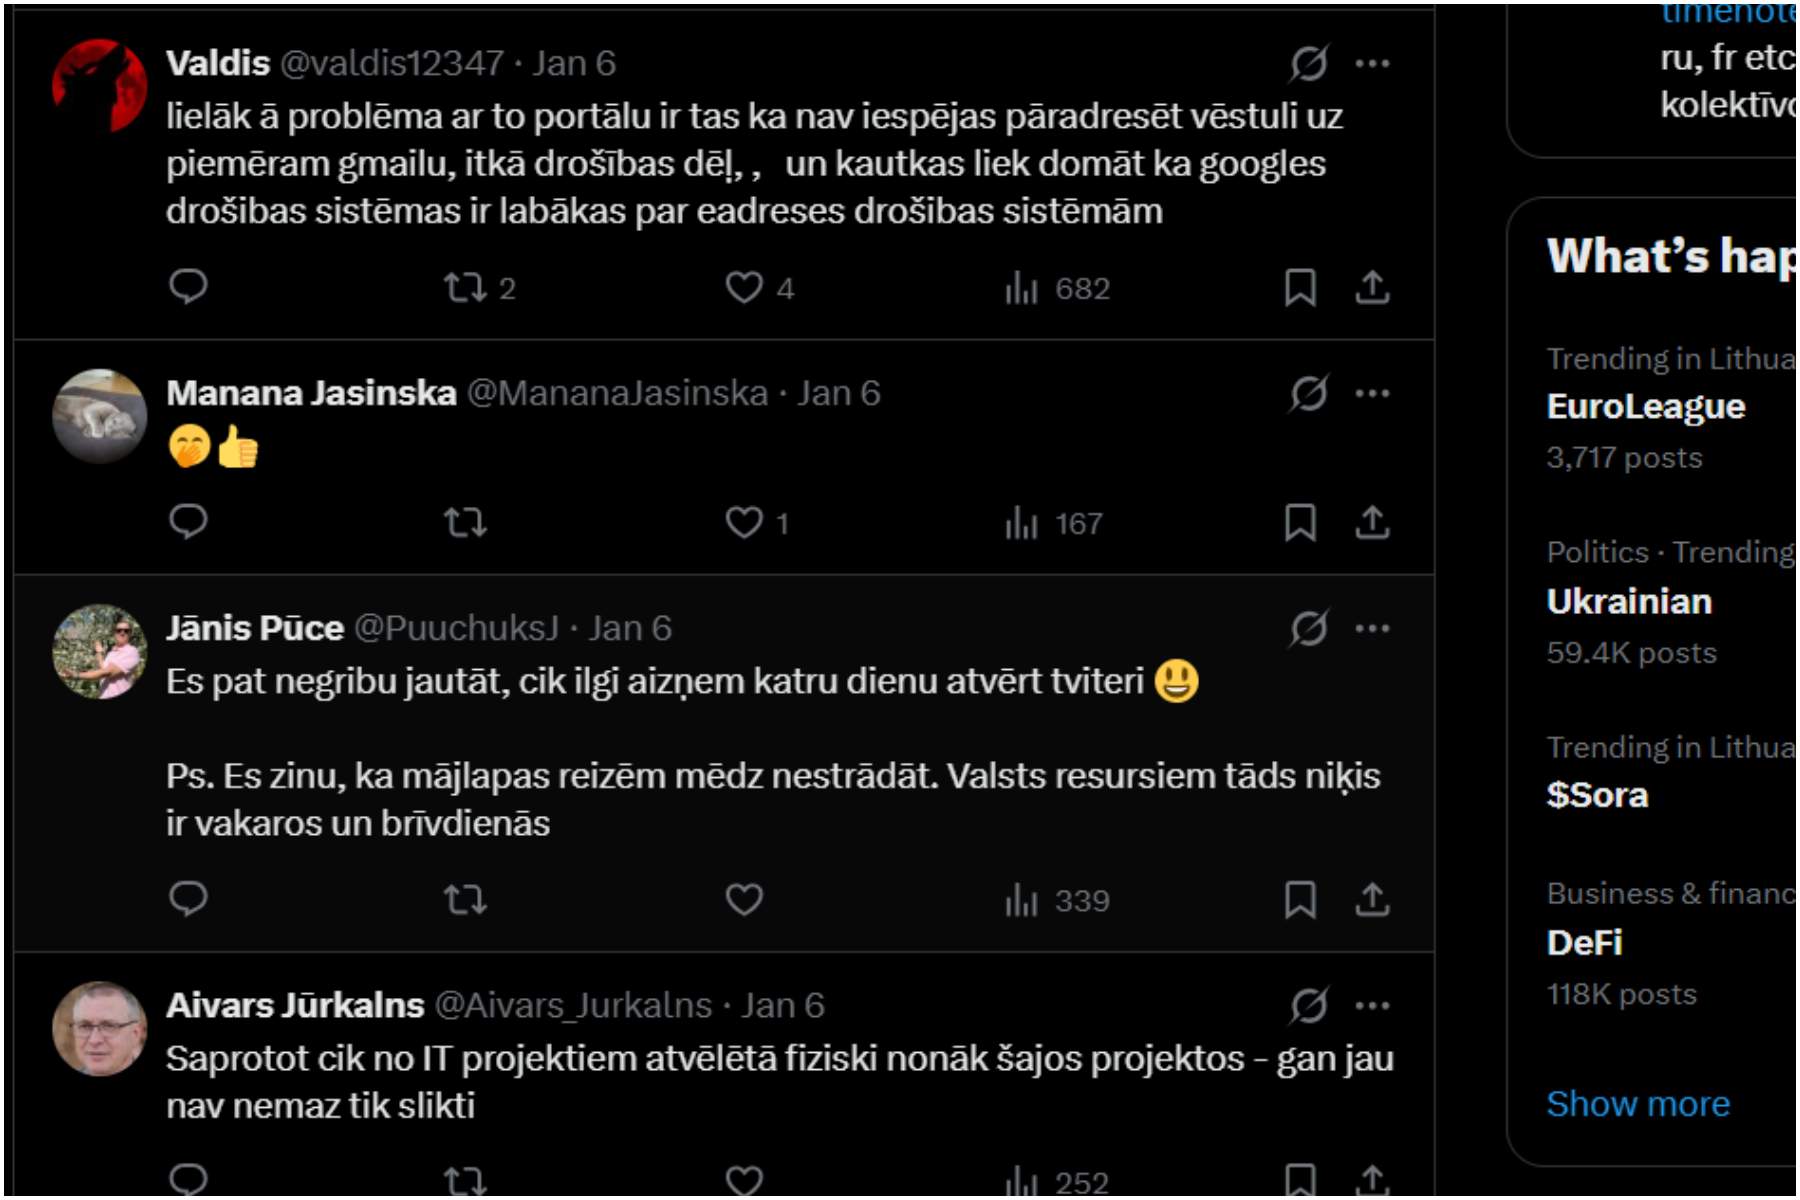Viewport: 1800px width, 1200px height.
Task: Like Valdis's post
Action: point(744,288)
